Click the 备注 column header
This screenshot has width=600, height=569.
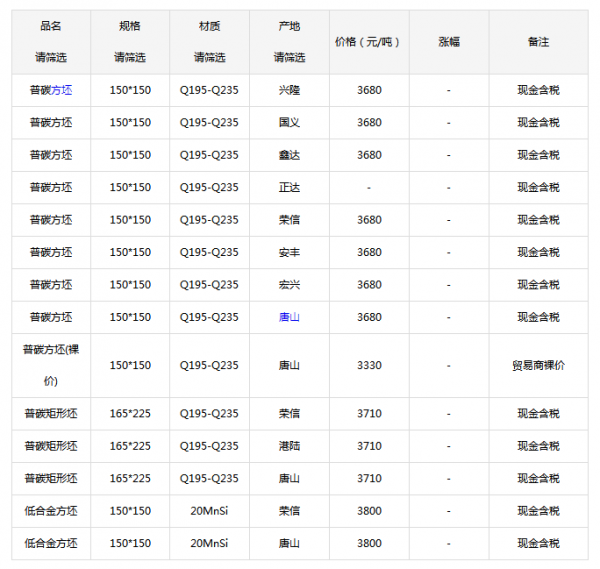pos(538,42)
